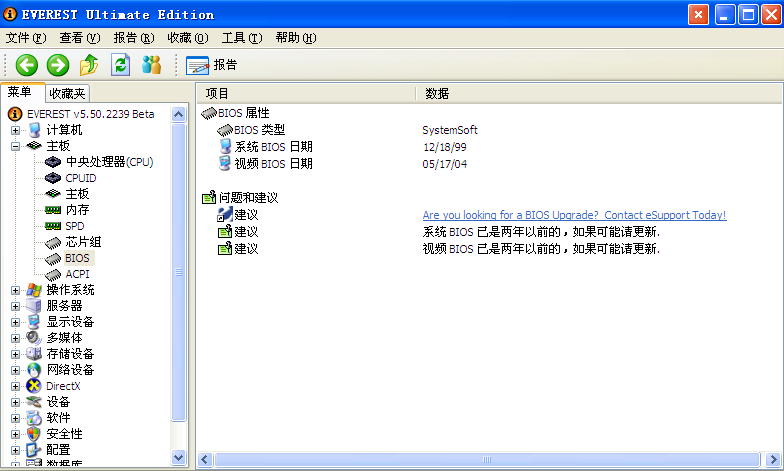
Task: Click the 计算机 computer icon
Action: click(34, 130)
